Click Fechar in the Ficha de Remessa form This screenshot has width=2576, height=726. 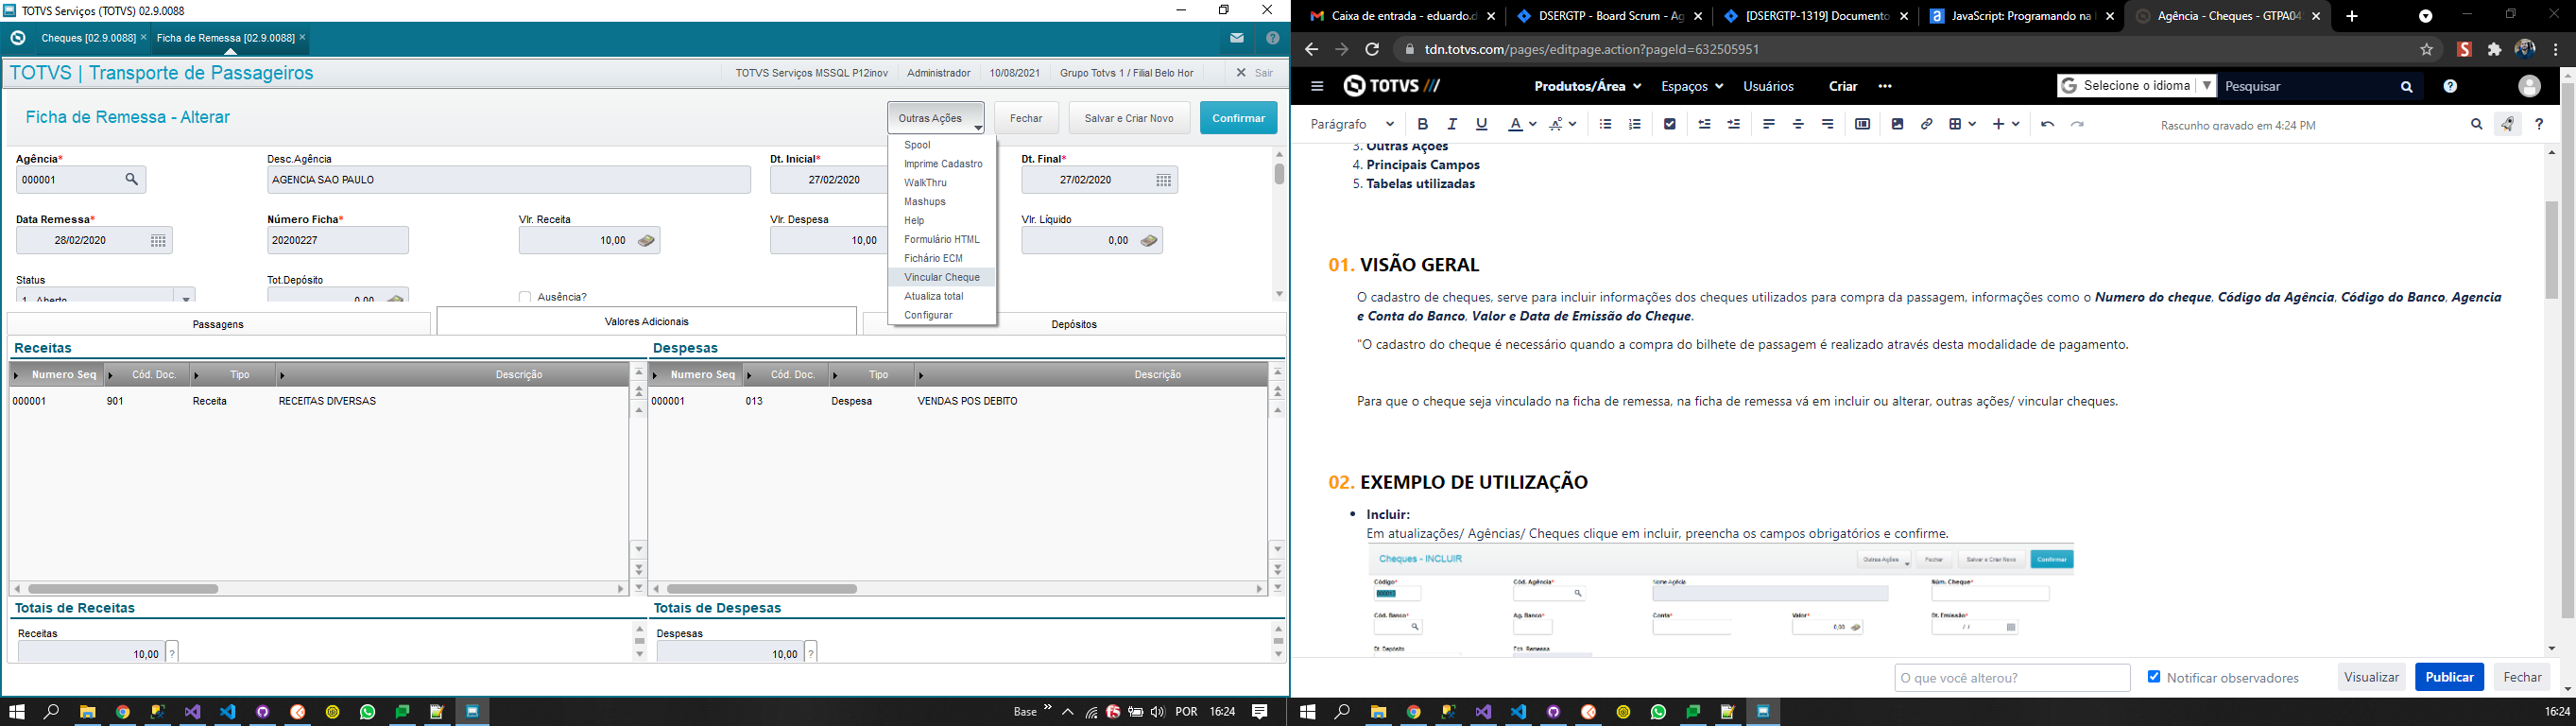pyautogui.click(x=1026, y=118)
